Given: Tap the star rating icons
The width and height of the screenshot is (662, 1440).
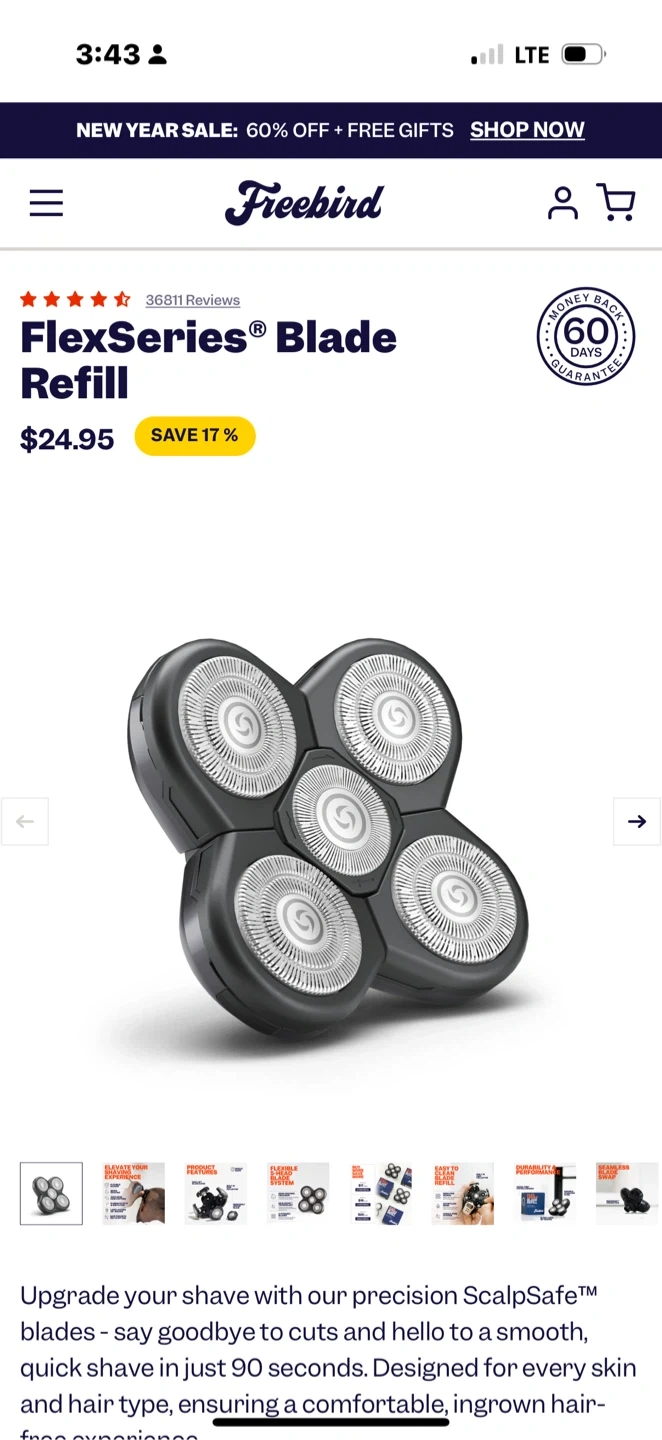Looking at the screenshot, I should [x=75, y=299].
